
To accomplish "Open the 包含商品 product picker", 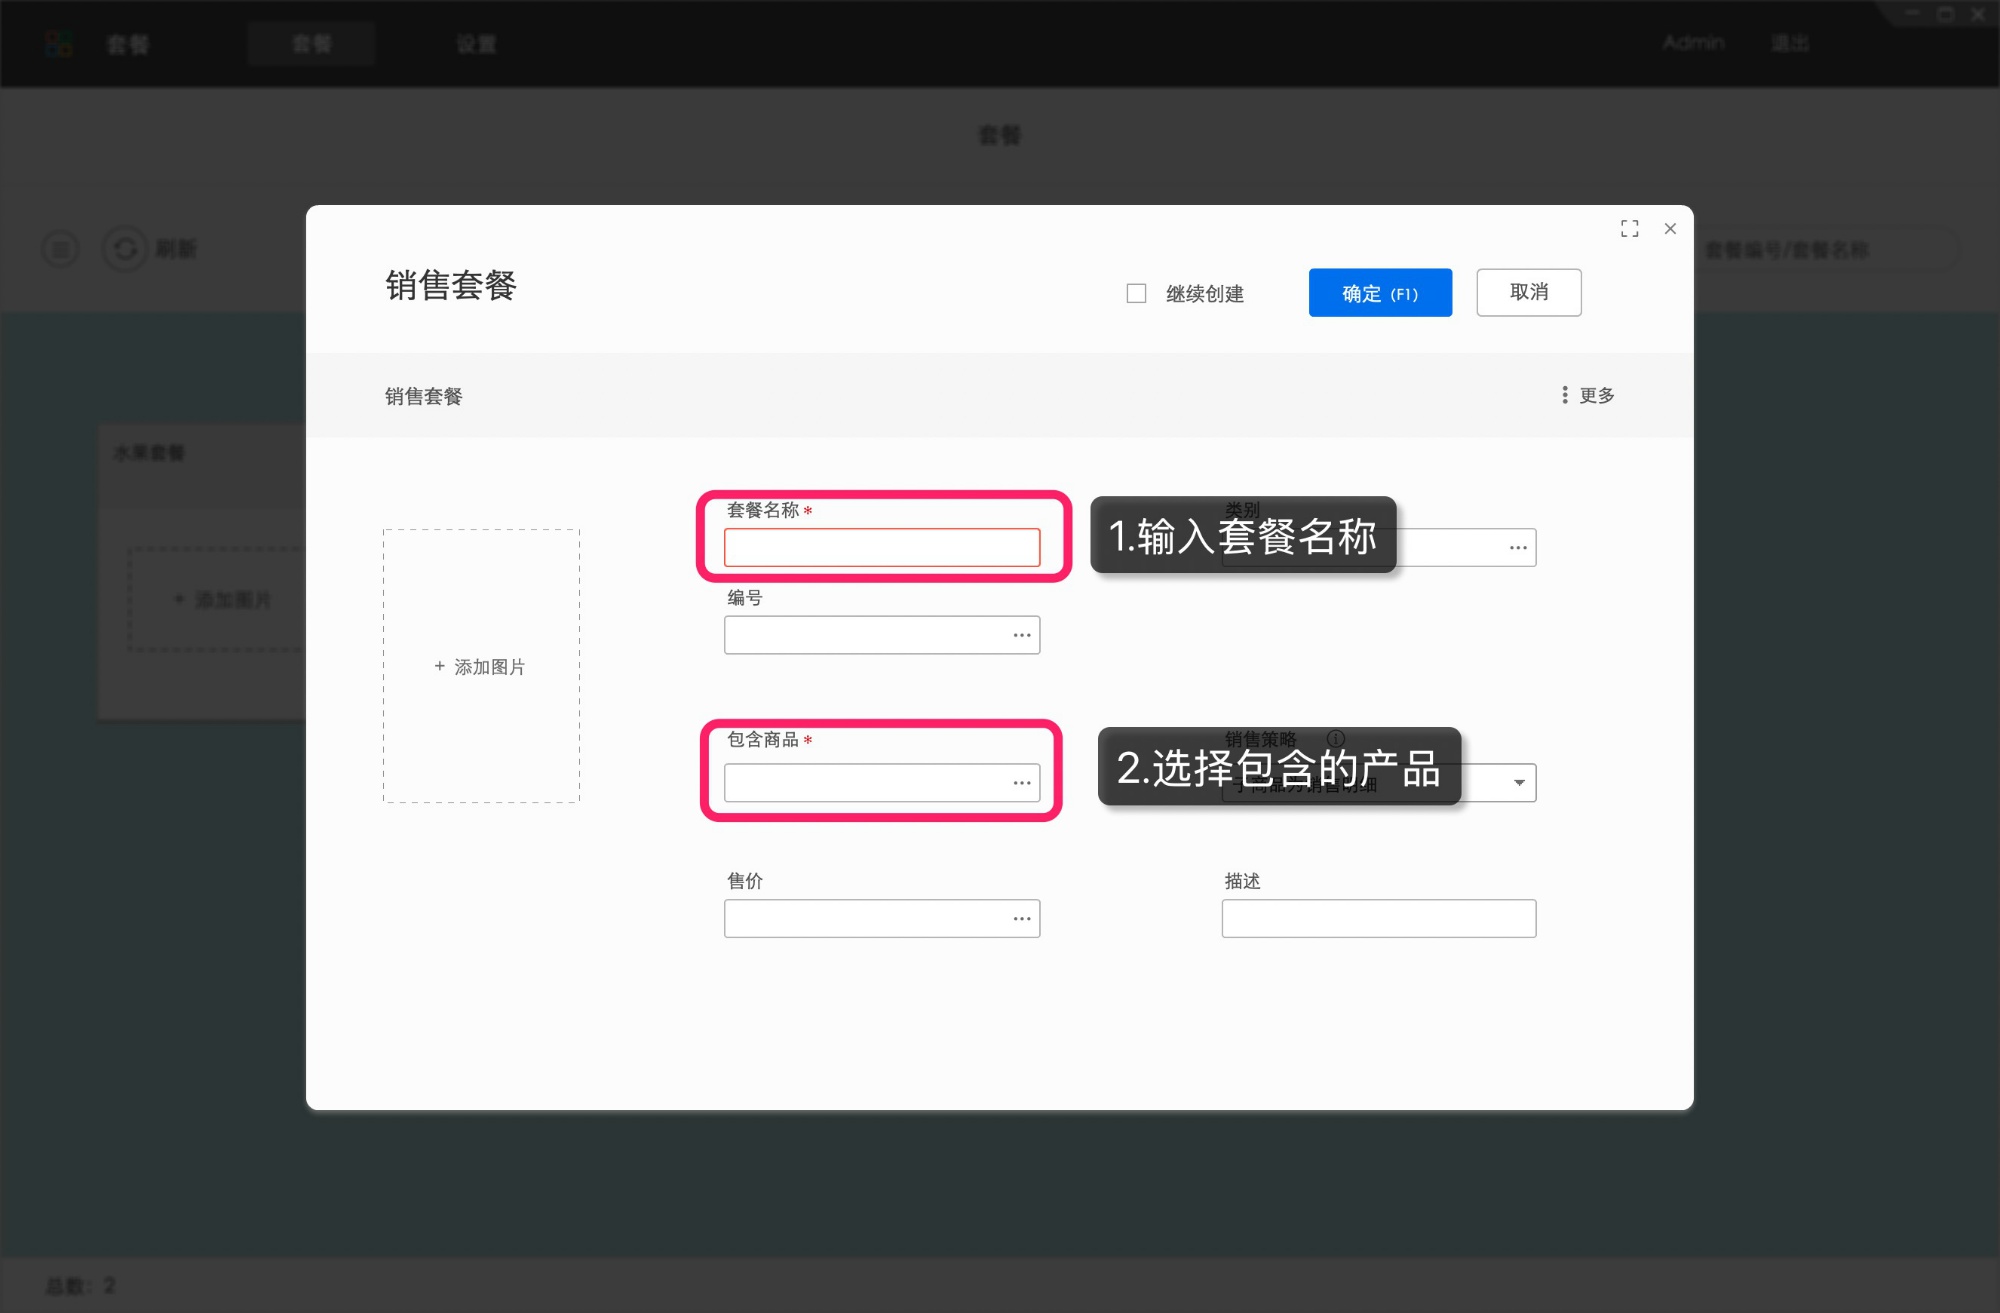I will [x=1021, y=782].
